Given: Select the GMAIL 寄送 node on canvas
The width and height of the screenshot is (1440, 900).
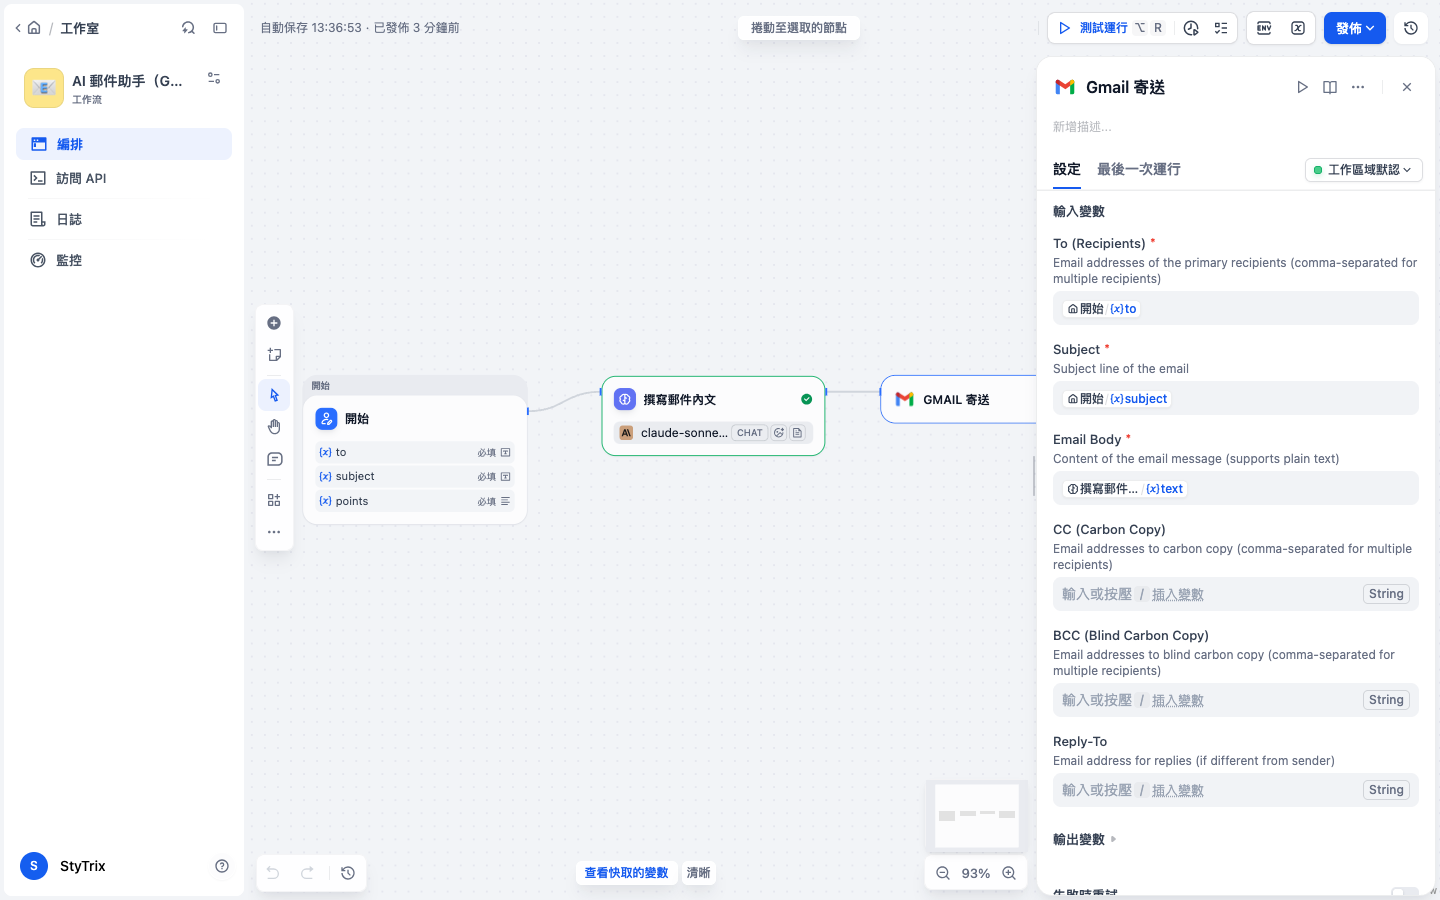Looking at the screenshot, I should click(958, 400).
